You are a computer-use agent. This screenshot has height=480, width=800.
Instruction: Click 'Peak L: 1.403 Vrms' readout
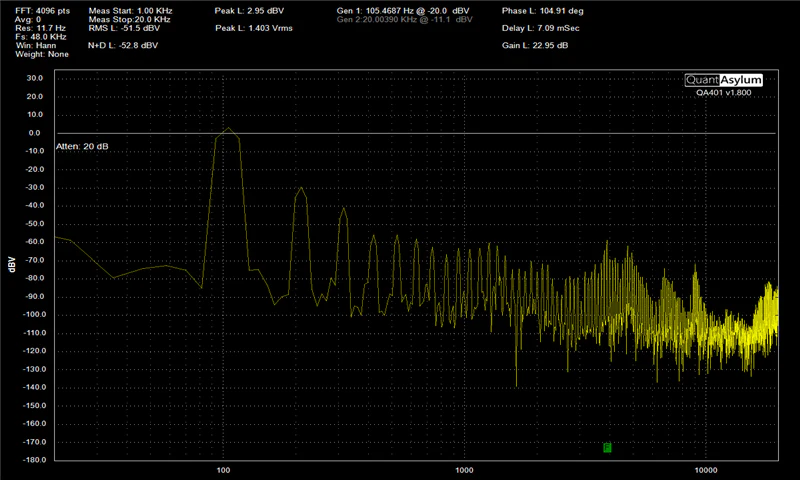click(254, 28)
